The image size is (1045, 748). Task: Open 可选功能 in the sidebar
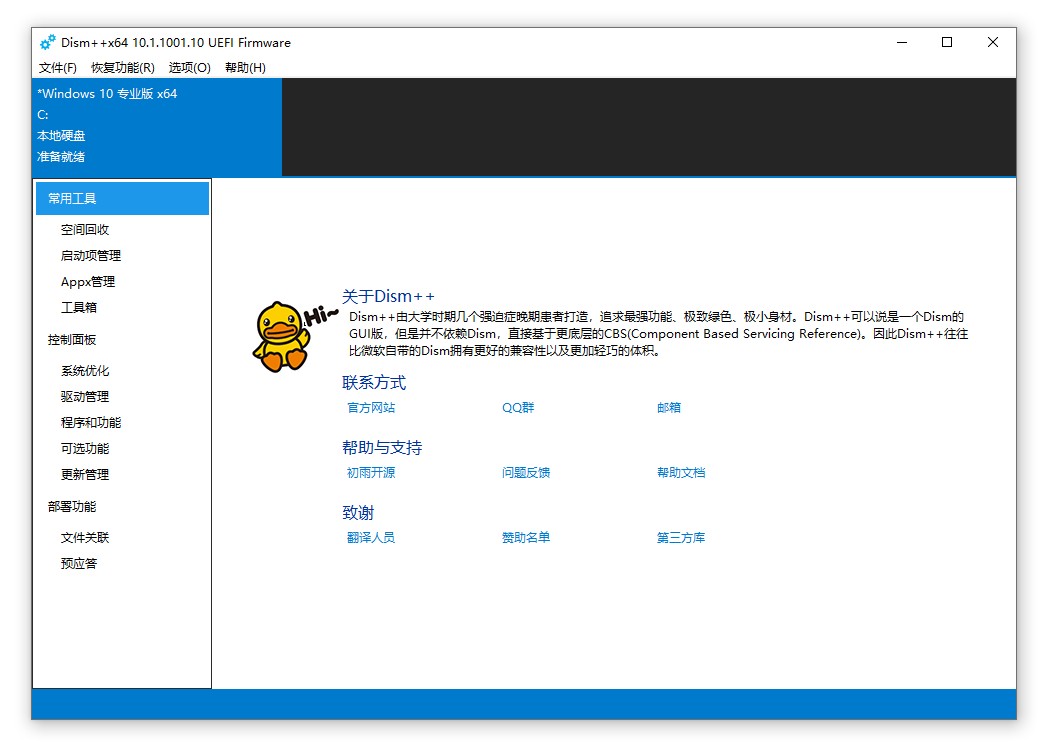(x=85, y=449)
